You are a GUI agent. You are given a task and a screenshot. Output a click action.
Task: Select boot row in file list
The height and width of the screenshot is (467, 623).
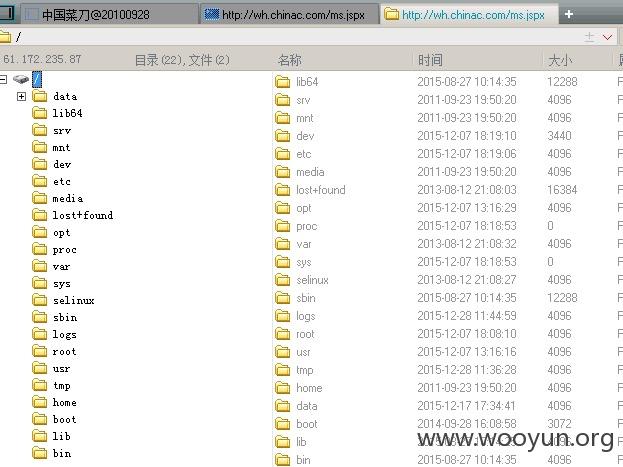tap(447, 424)
